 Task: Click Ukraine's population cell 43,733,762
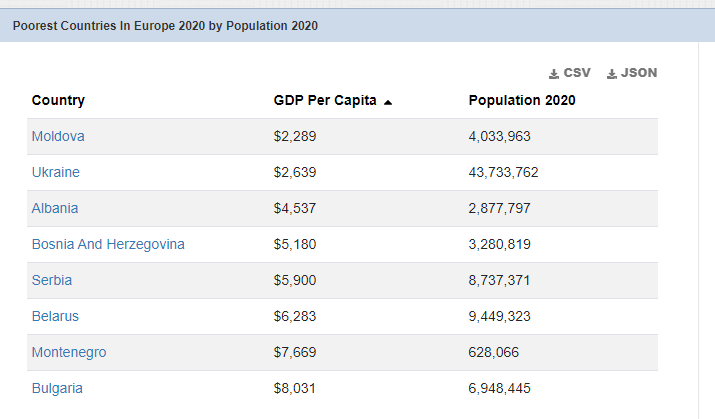pos(503,172)
